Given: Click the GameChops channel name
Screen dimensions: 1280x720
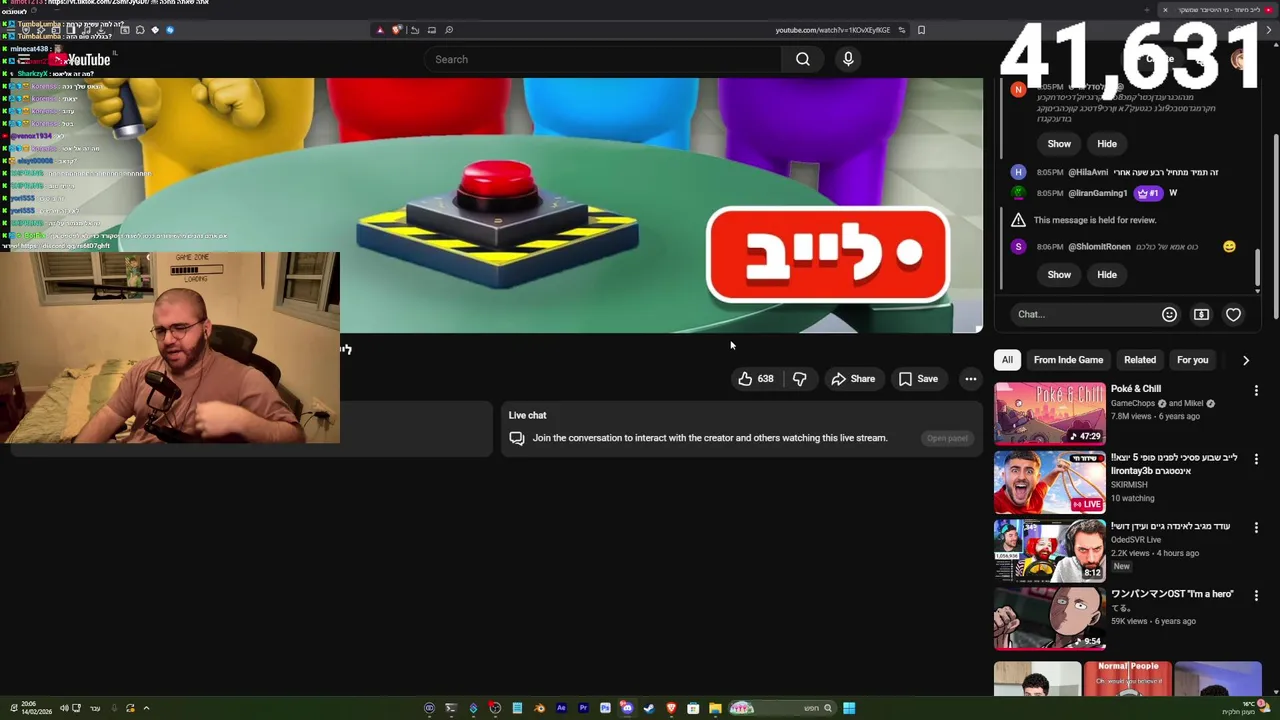Looking at the screenshot, I should click(1133, 403).
